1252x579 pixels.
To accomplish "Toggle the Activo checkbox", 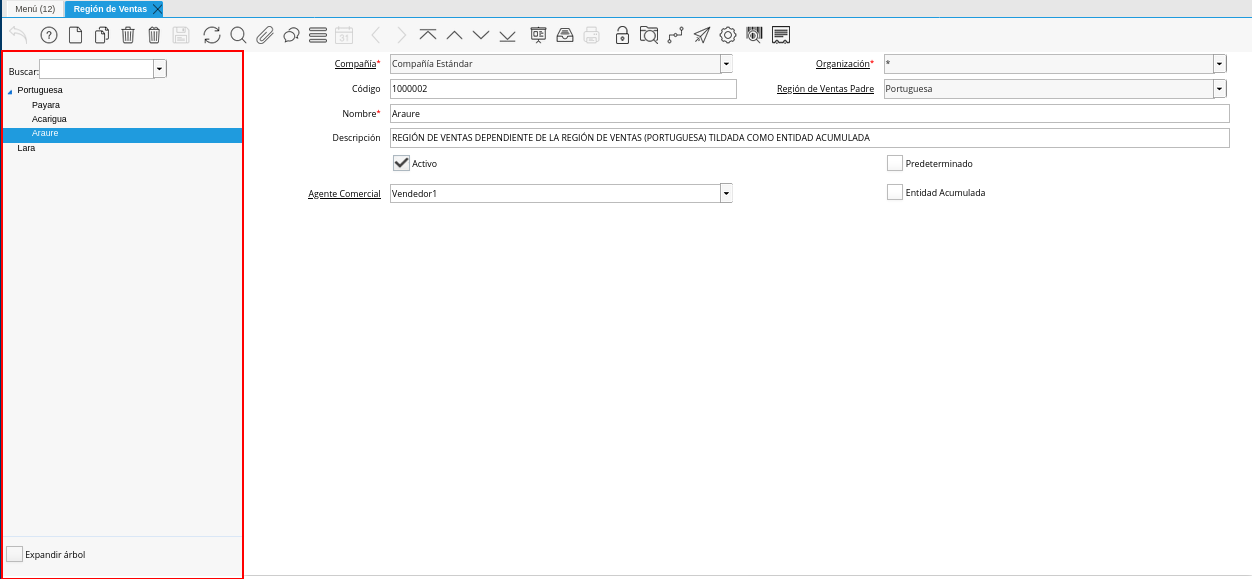I will pyautogui.click(x=401, y=163).
